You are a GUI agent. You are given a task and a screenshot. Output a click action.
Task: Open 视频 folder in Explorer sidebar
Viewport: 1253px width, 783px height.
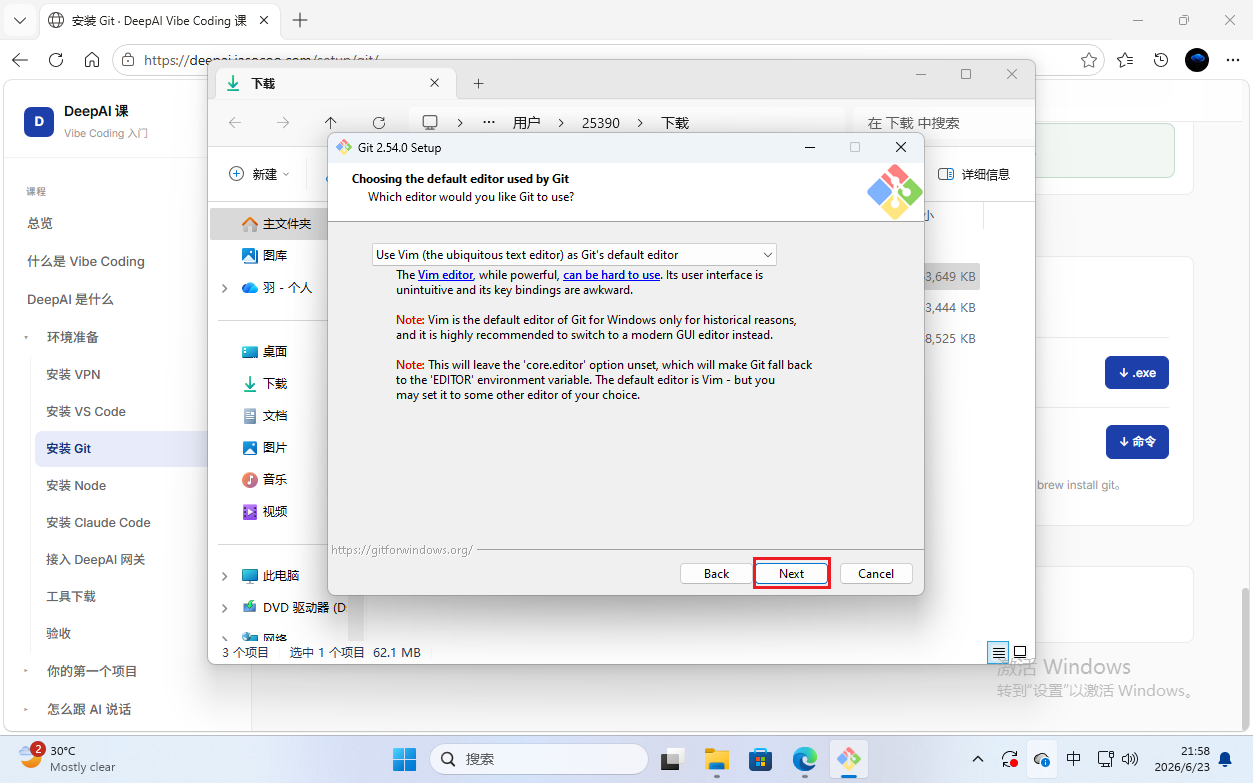click(275, 512)
